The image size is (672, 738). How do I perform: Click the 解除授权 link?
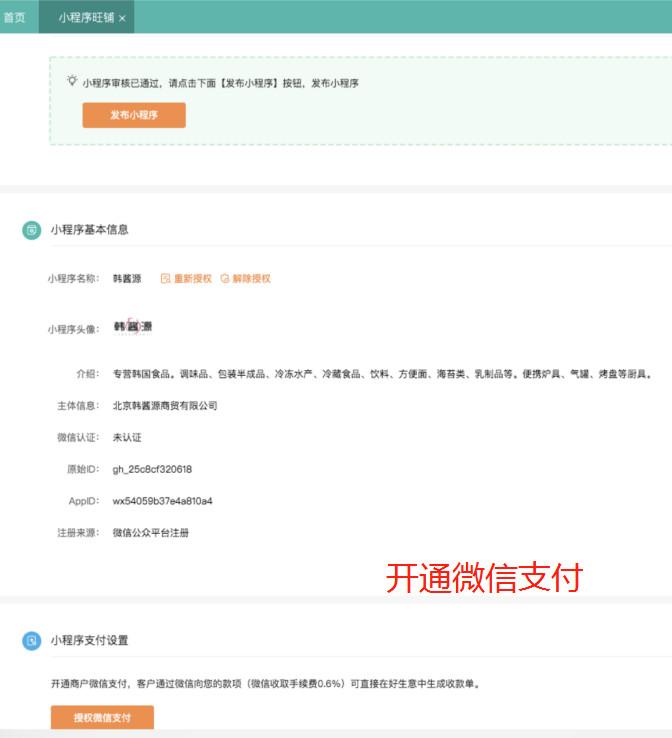pos(251,279)
